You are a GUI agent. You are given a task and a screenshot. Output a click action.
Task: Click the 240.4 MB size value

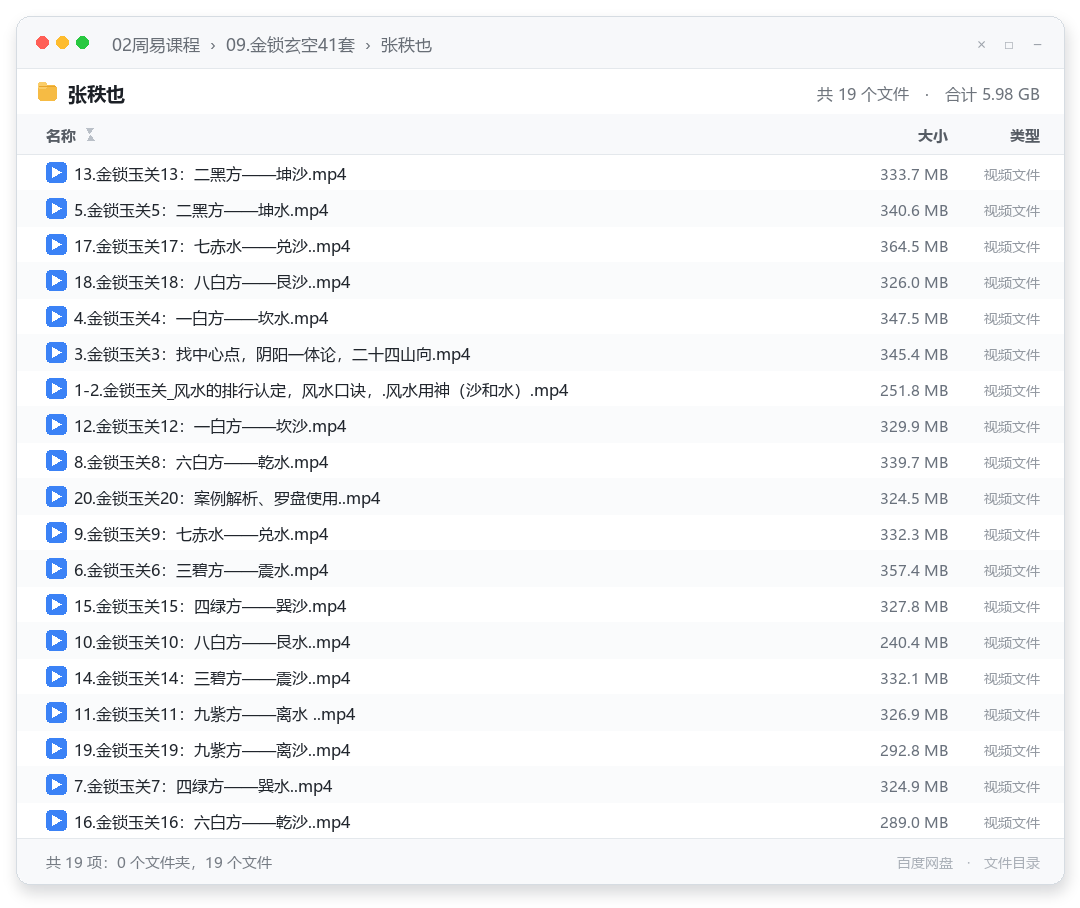(914, 643)
